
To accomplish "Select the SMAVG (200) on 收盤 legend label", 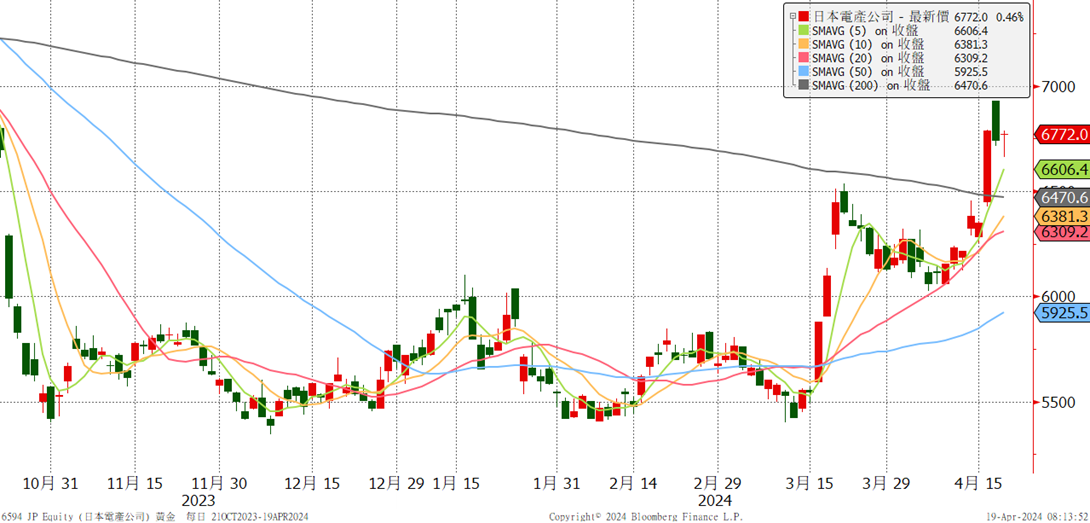I will (871, 86).
